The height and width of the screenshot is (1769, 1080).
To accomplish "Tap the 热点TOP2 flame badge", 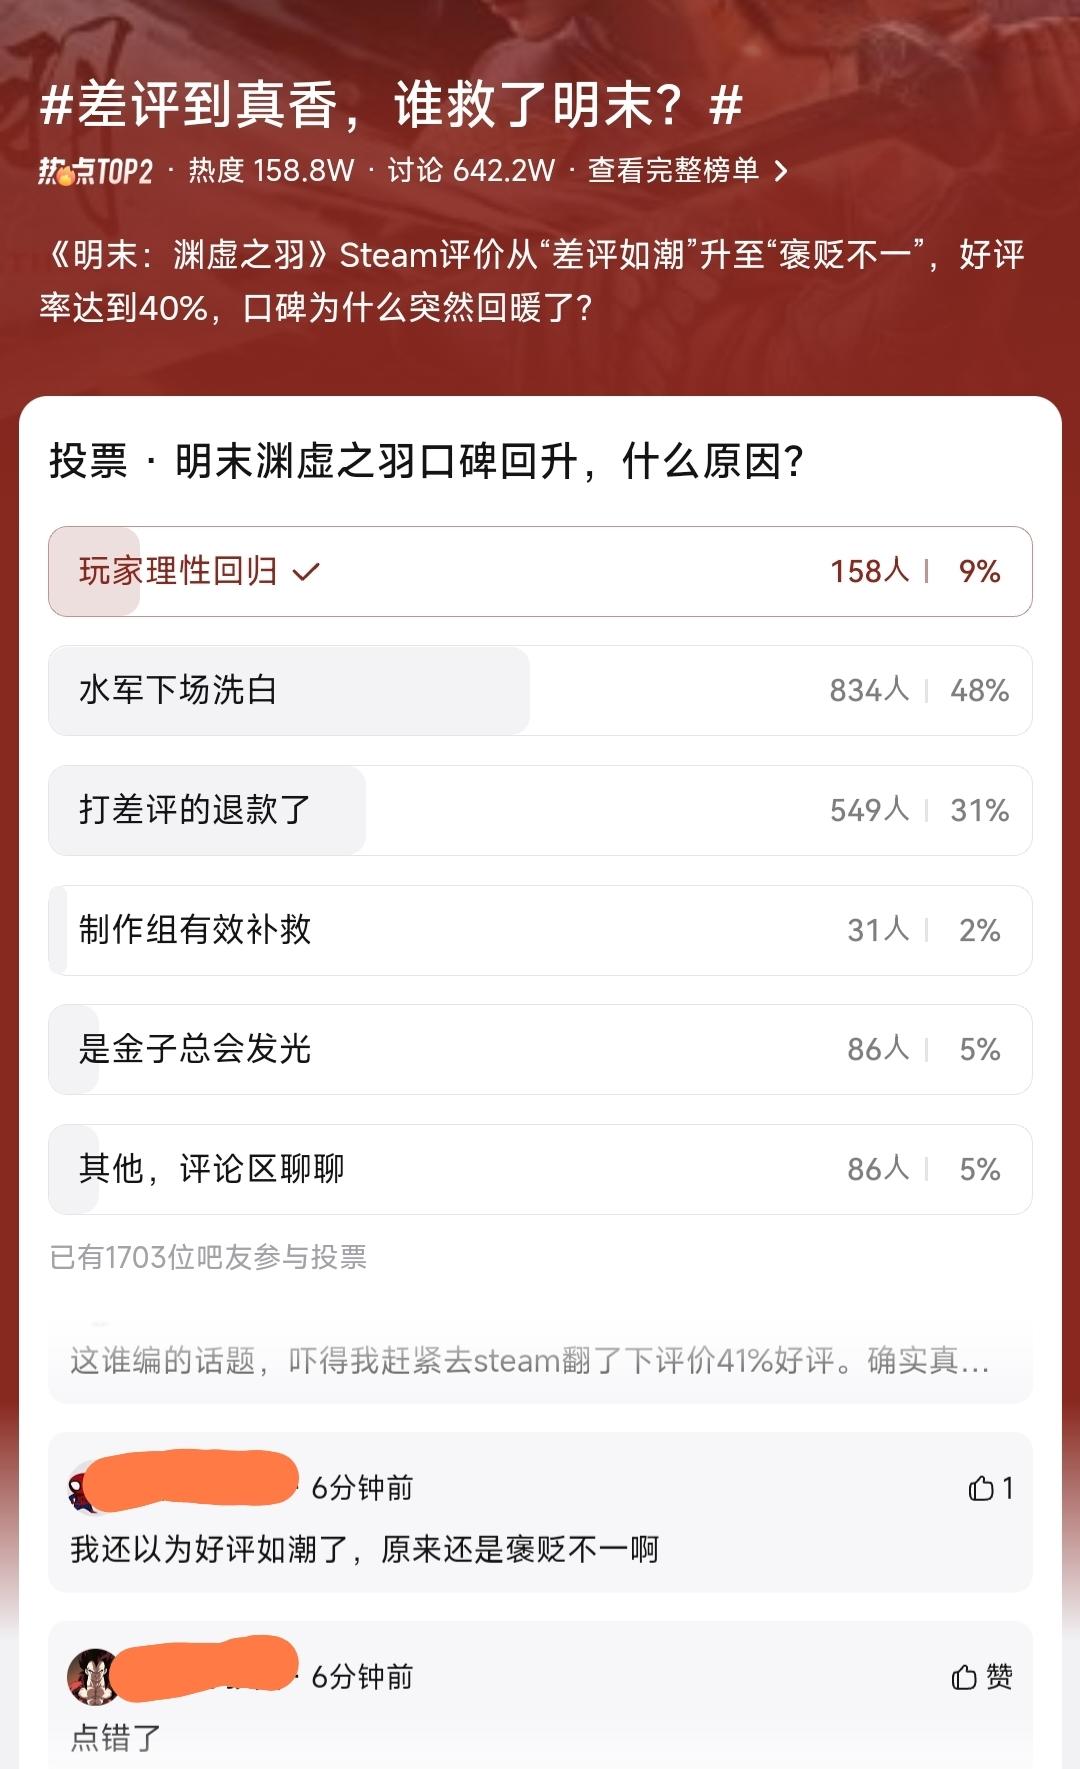I will [x=96, y=172].
